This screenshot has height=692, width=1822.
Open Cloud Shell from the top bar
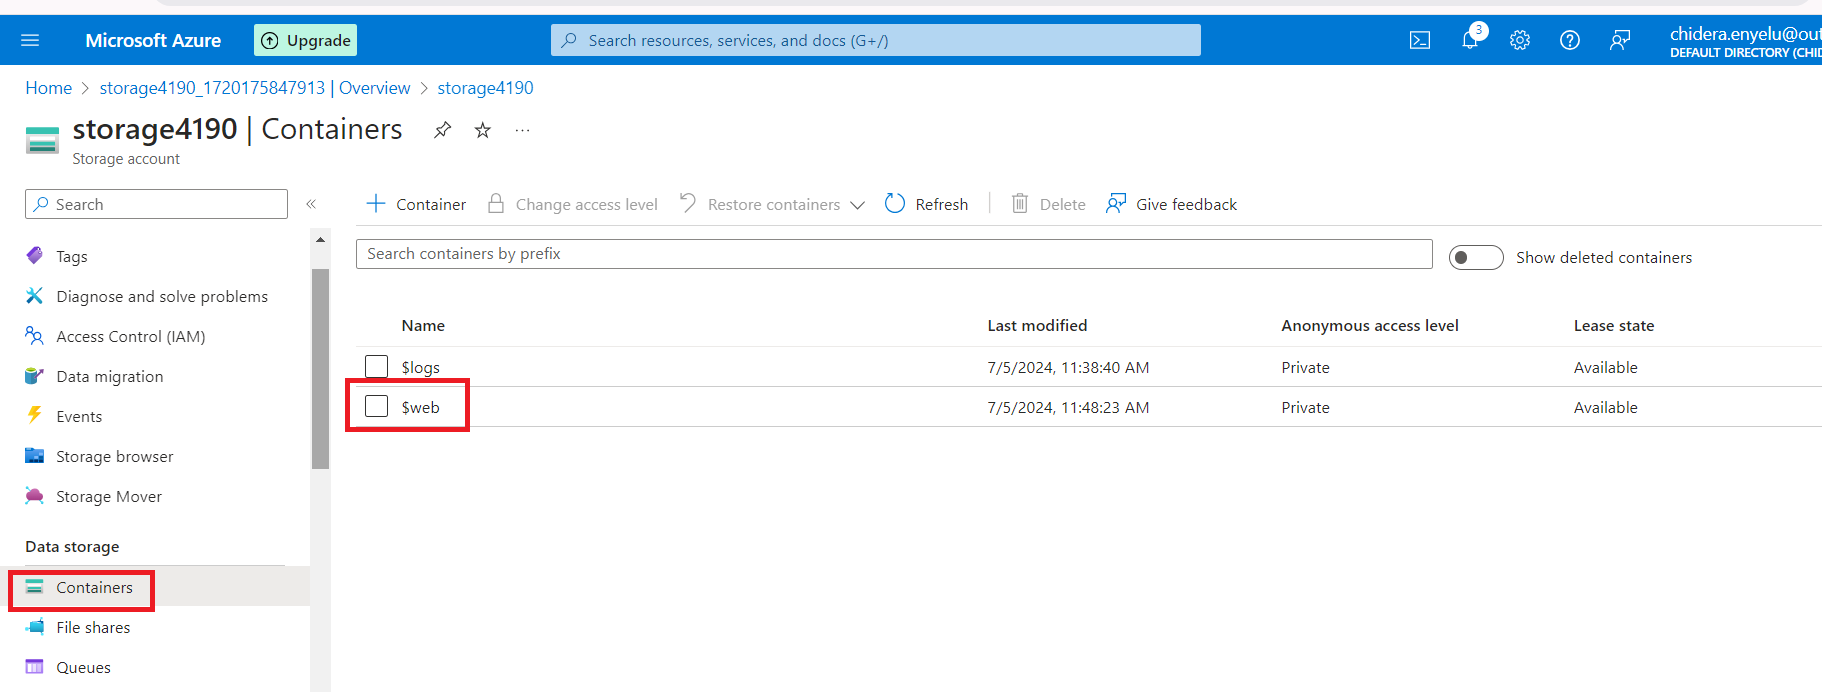1420,40
